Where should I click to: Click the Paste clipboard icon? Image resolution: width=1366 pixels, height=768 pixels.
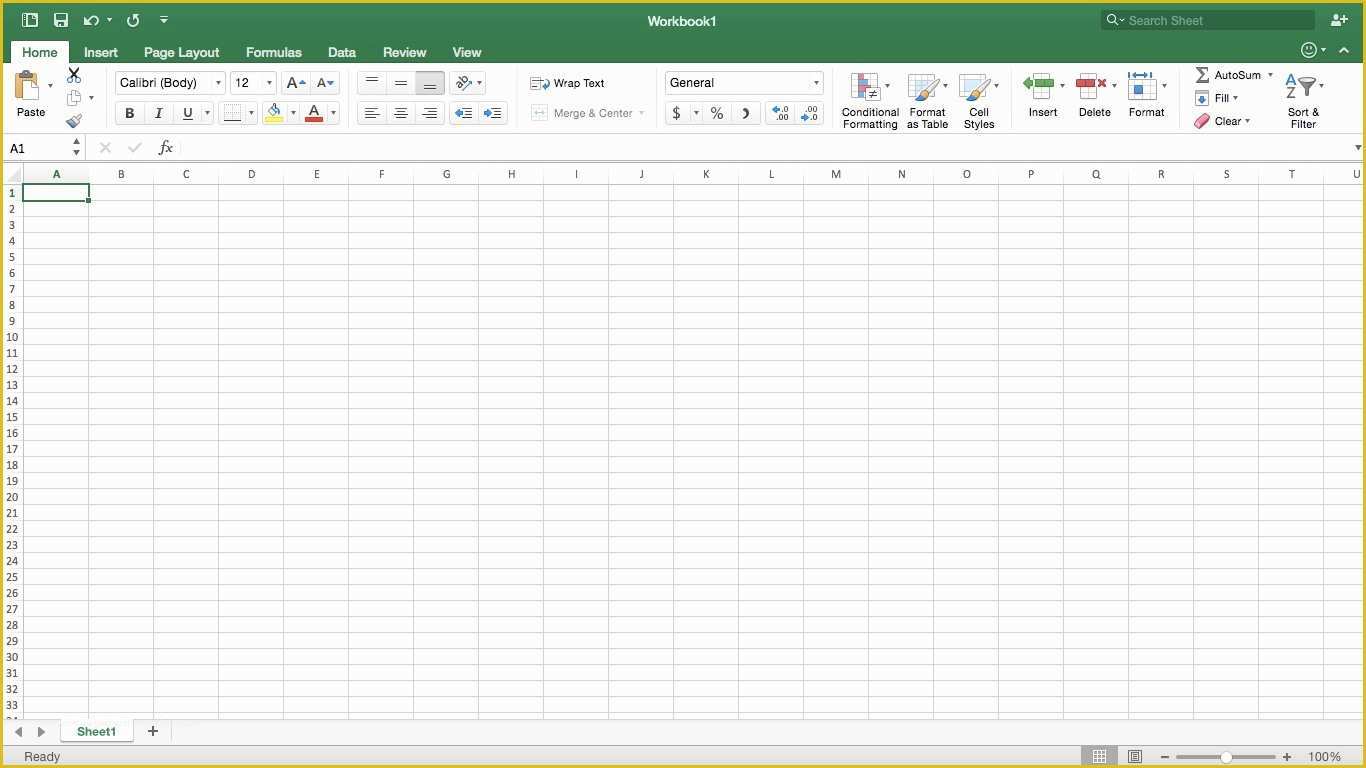[28, 85]
